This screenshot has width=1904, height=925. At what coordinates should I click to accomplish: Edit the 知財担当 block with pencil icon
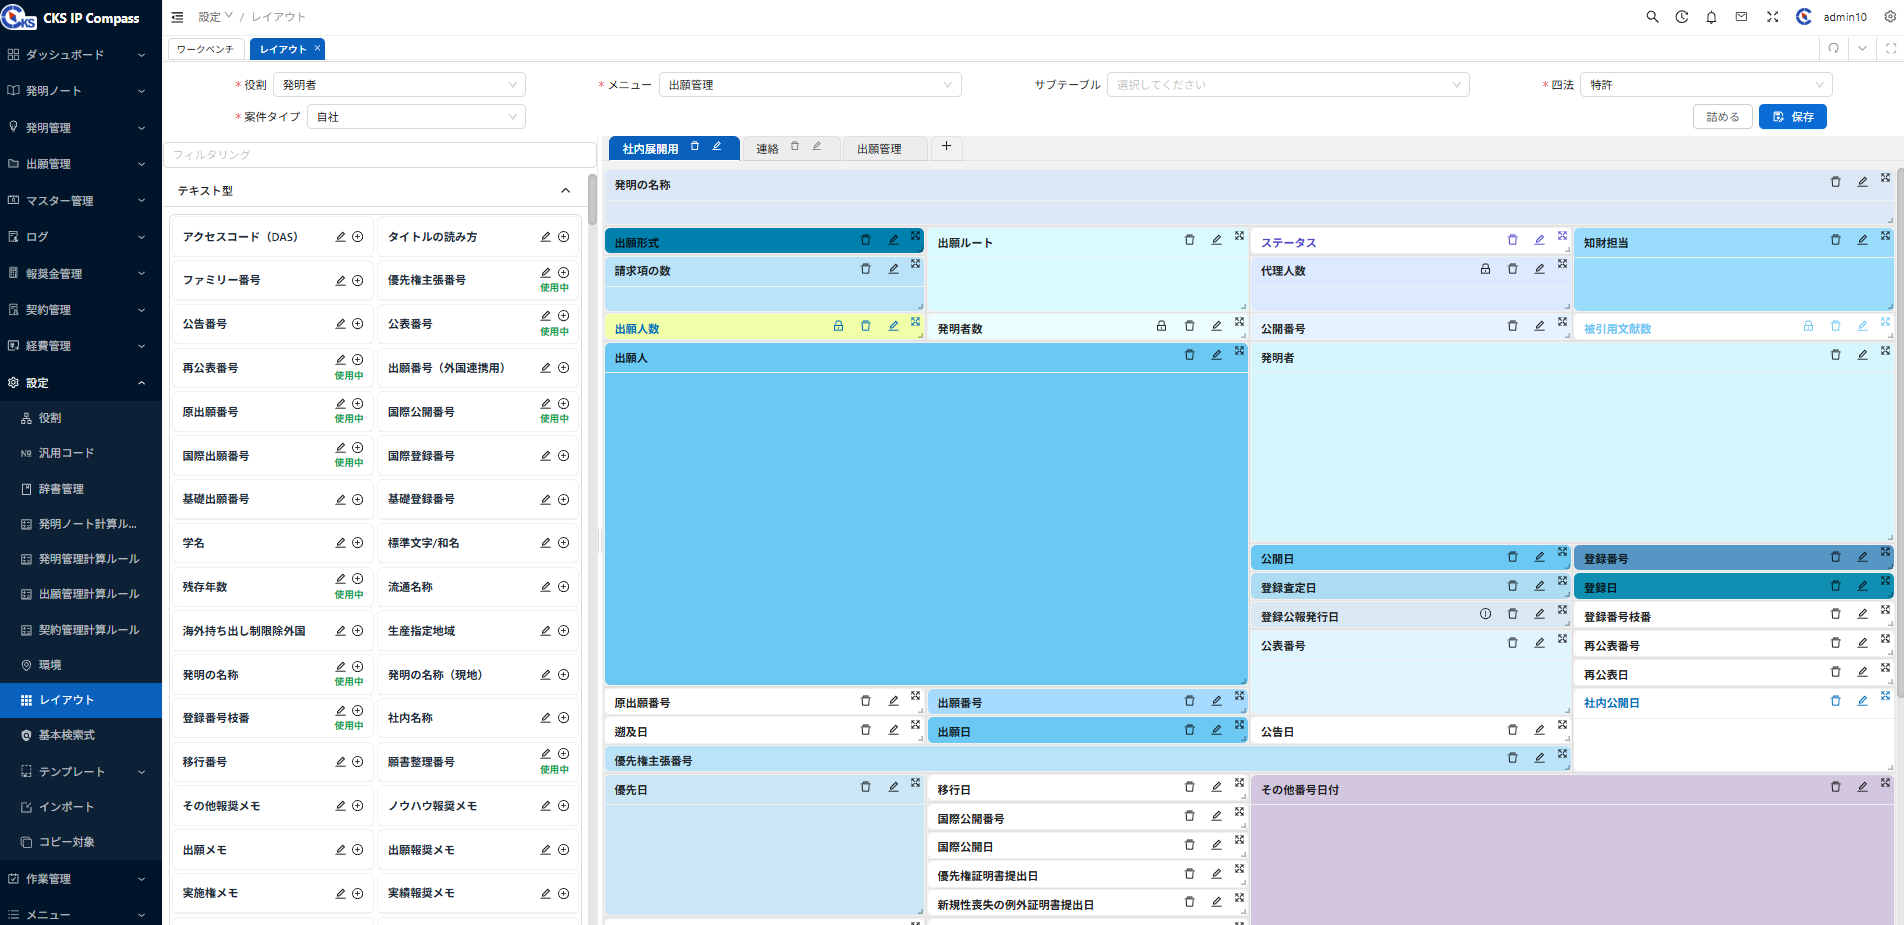(x=1862, y=240)
